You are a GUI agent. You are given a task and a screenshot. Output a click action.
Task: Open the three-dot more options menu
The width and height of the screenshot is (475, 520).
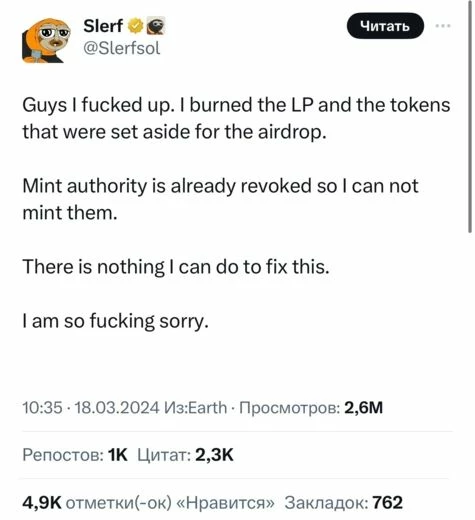(x=443, y=26)
